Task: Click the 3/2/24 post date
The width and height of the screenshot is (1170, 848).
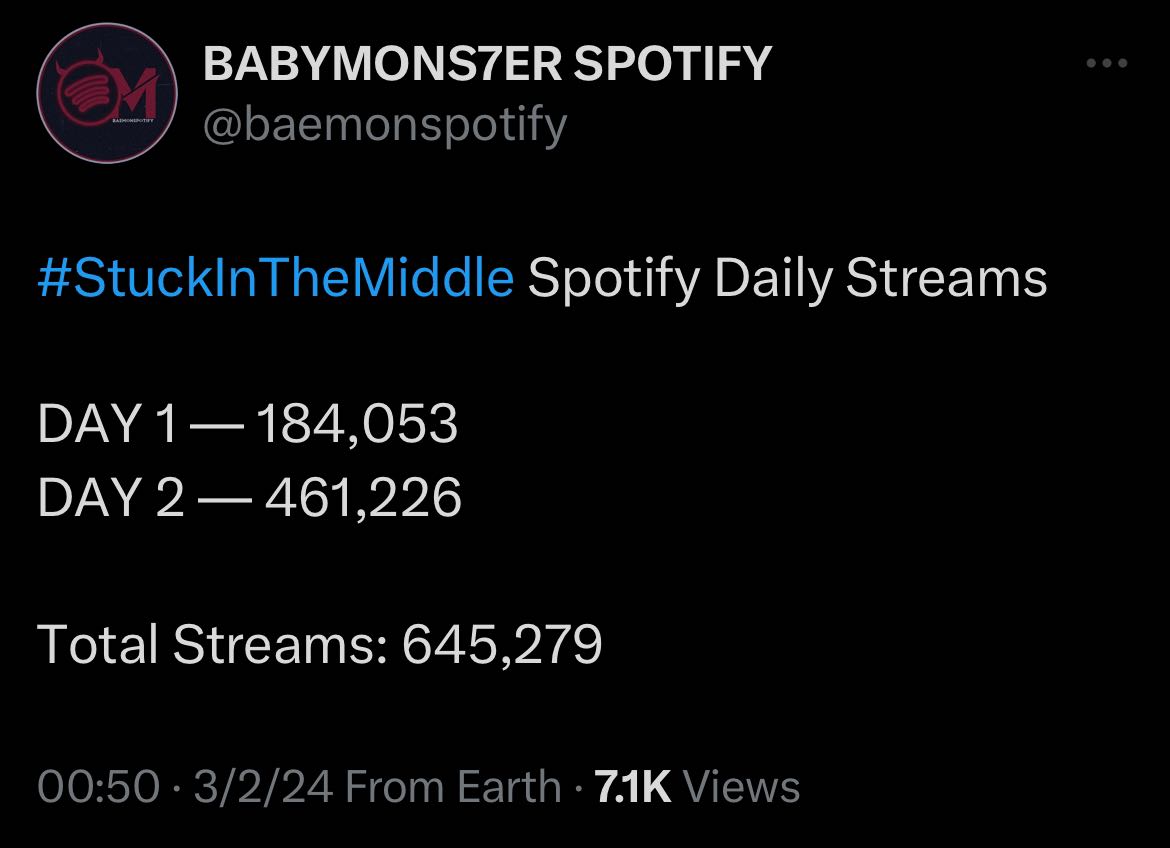Action: (263, 787)
